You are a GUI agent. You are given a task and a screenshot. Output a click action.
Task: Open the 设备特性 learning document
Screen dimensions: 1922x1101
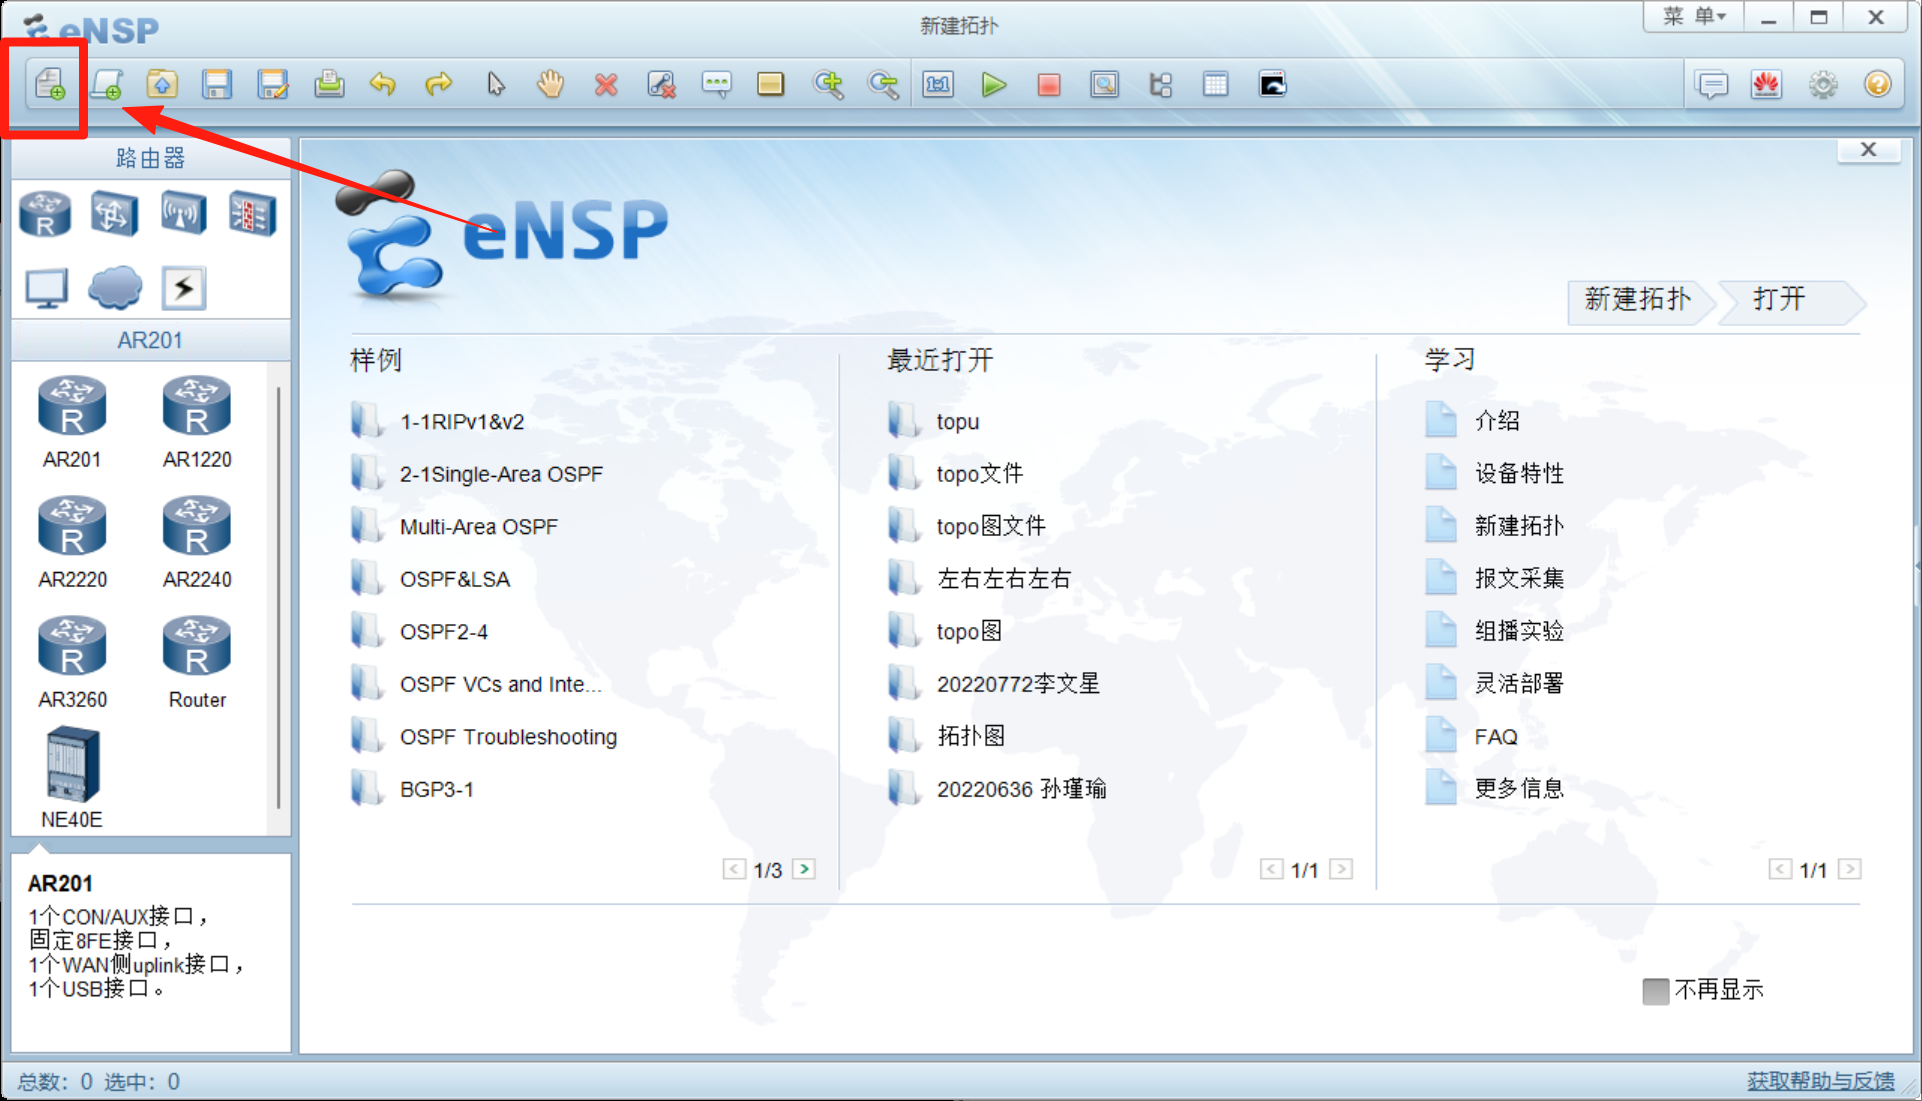point(1518,474)
